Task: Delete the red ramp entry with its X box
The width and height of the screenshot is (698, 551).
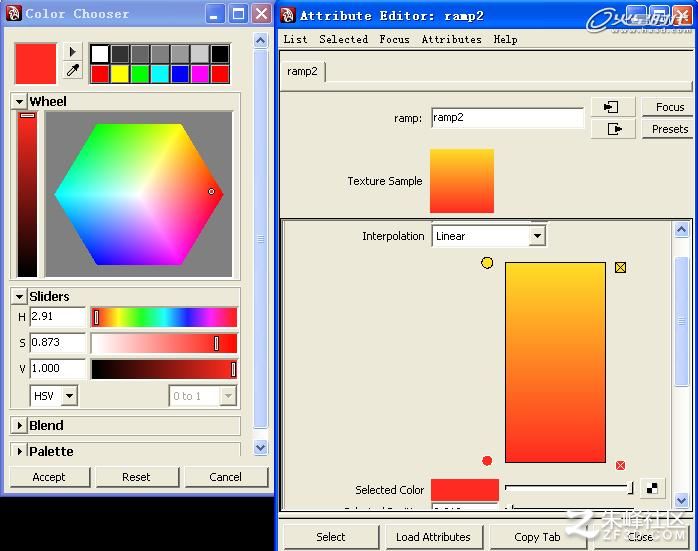Action: [620, 466]
